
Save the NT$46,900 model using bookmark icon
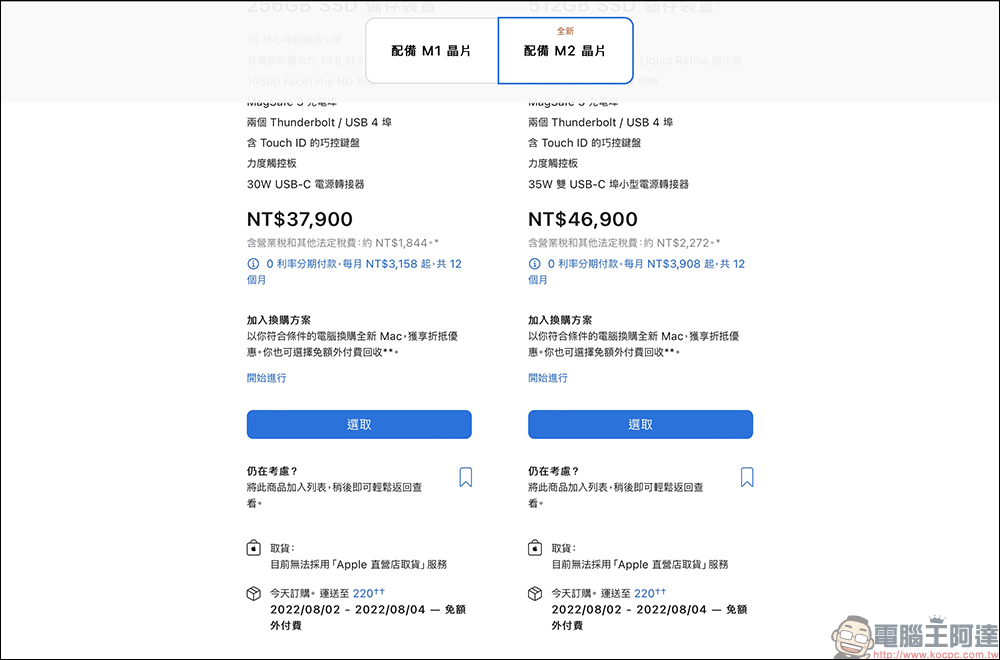[747, 477]
